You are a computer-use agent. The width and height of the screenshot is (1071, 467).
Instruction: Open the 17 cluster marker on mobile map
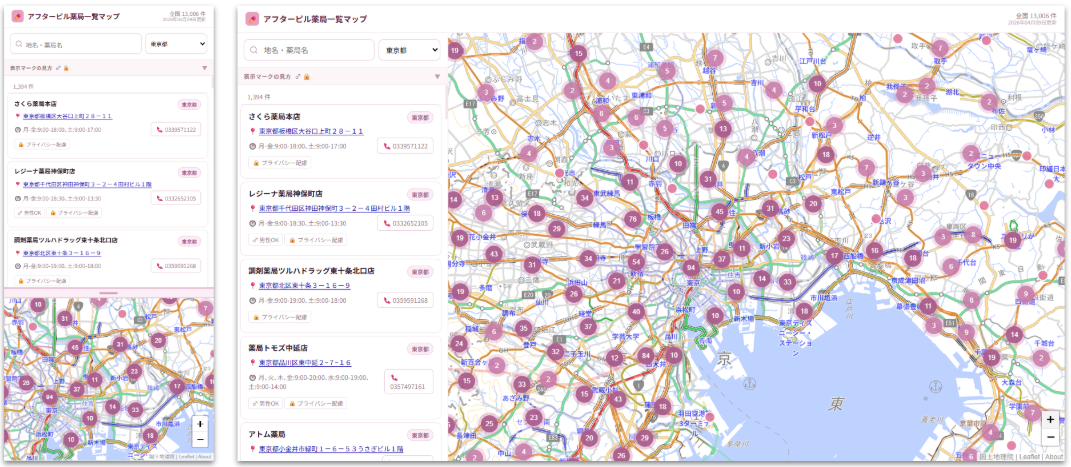click(177, 386)
